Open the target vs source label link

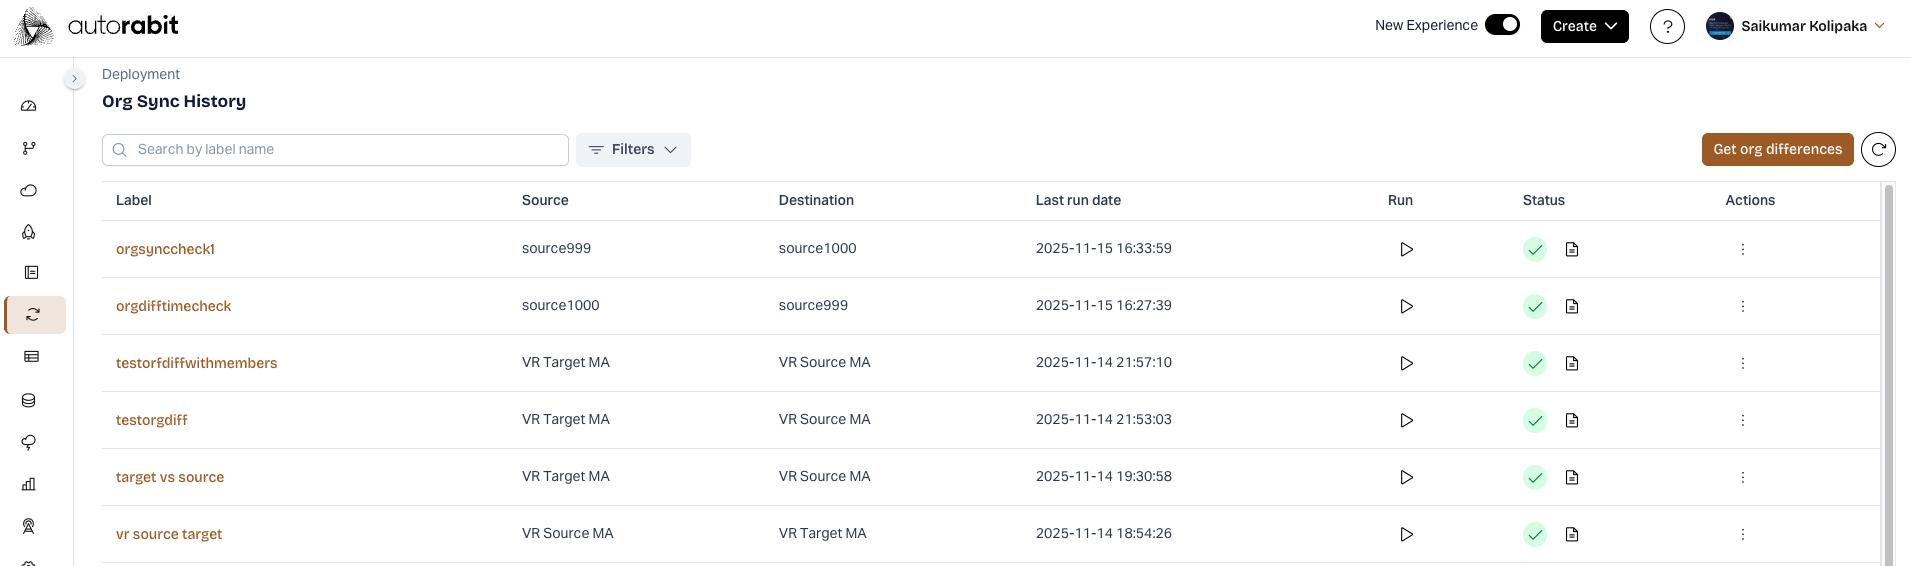coord(170,477)
